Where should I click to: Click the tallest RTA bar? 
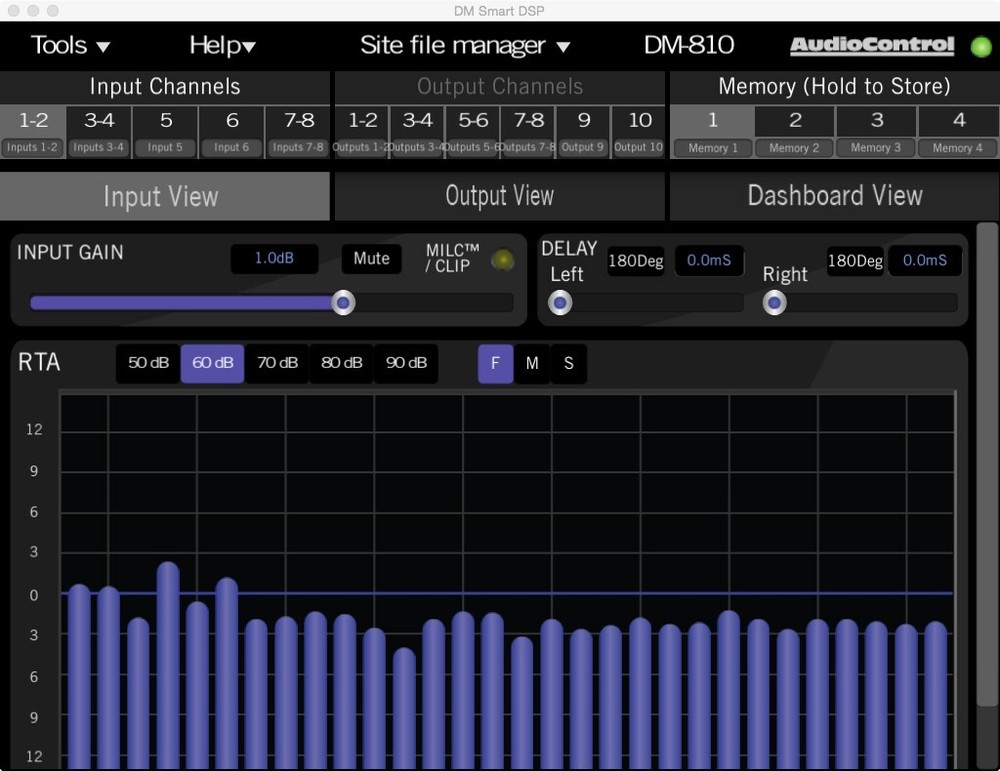pyautogui.click(x=168, y=665)
